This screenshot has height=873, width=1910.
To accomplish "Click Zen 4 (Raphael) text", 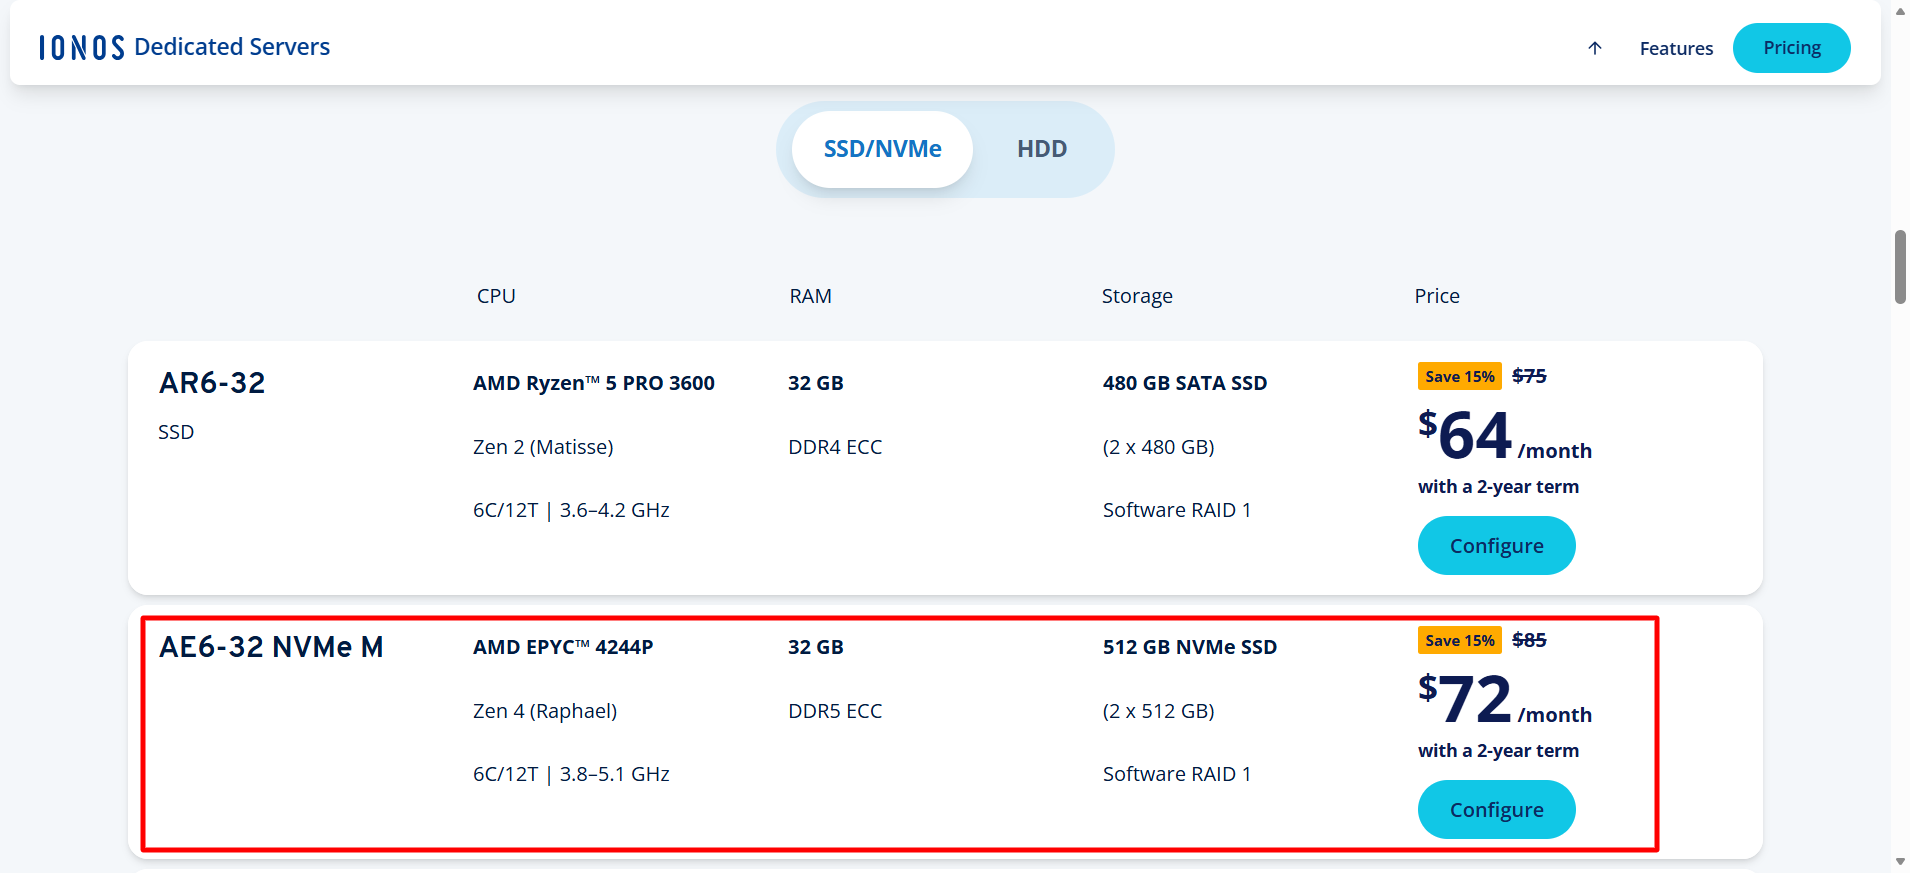I will (545, 711).
